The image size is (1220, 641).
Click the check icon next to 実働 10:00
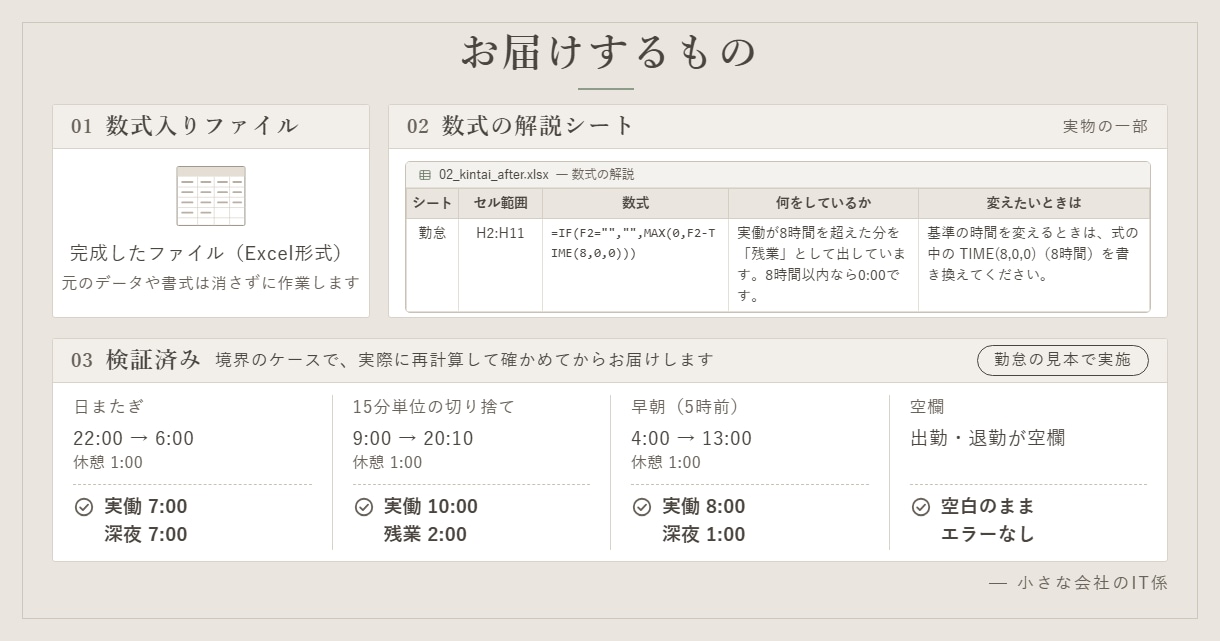(364, 507)
